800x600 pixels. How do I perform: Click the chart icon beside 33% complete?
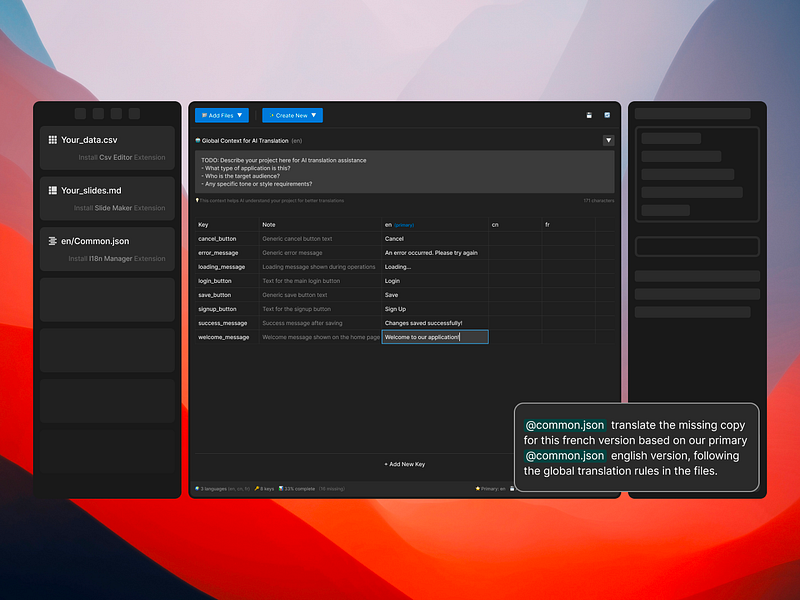(x=281, y=489)
